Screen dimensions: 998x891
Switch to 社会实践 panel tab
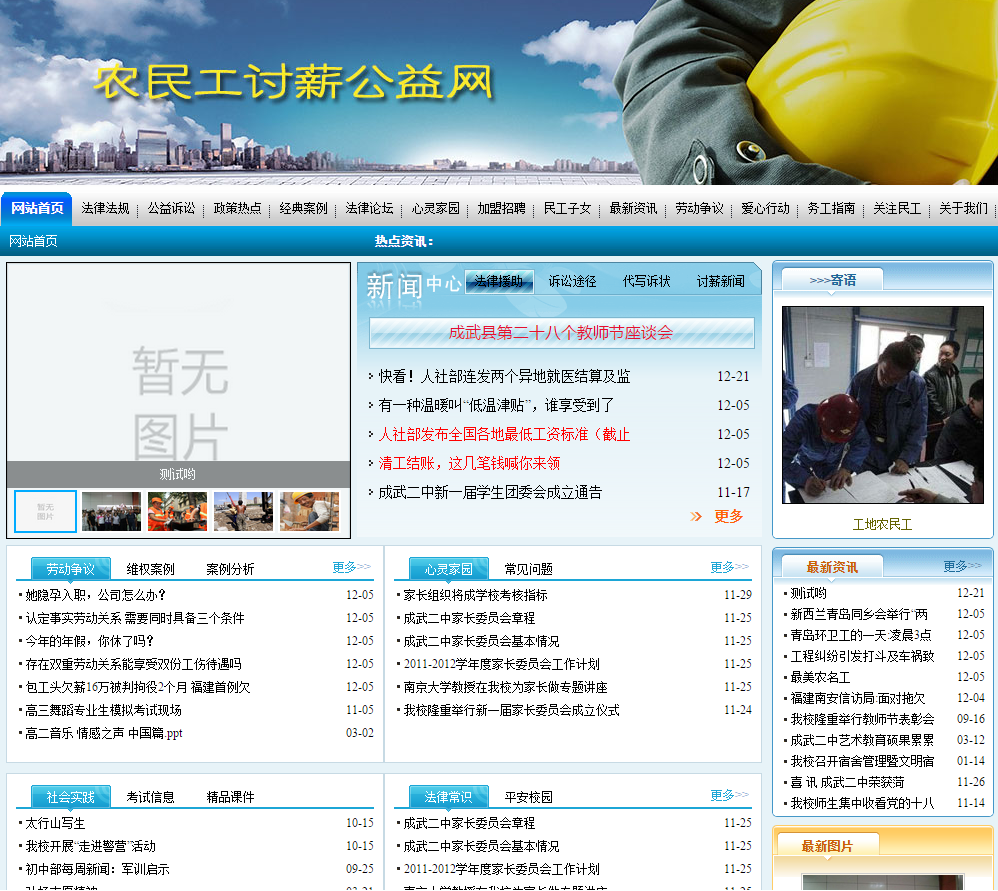coord(71,796)
